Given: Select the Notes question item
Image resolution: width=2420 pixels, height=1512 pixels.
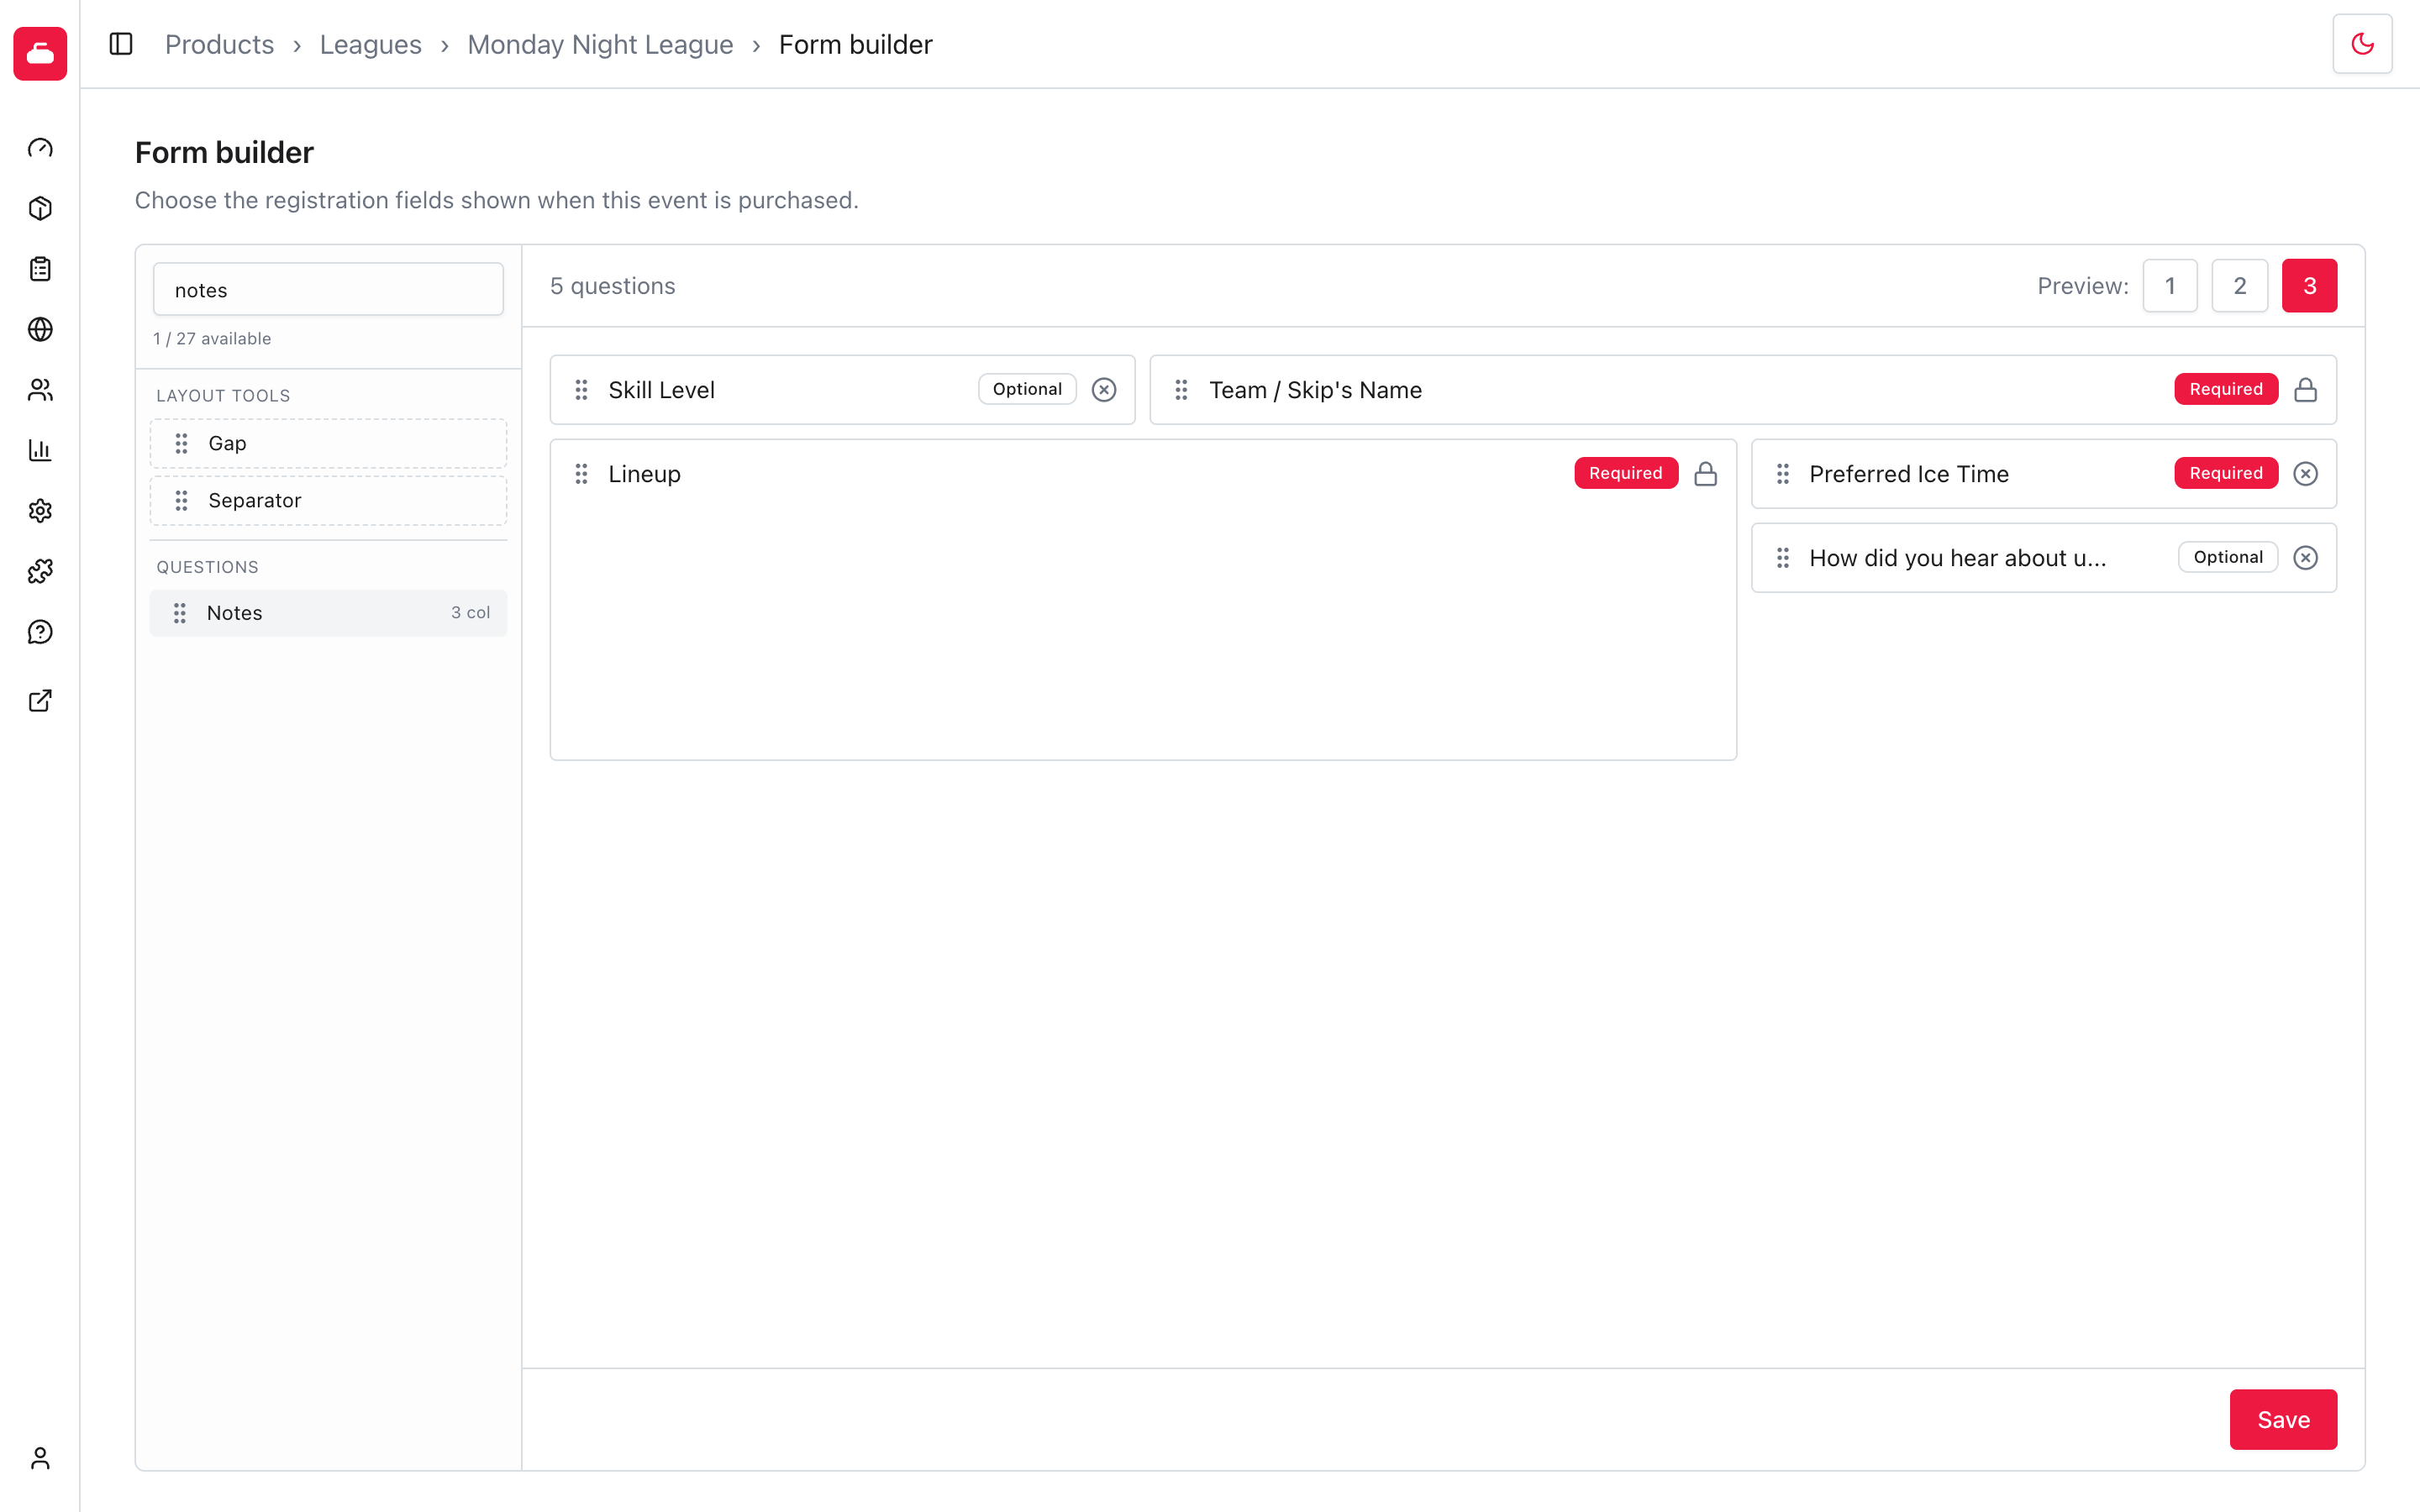Looking at the screenshot, I should coord(328,613).
